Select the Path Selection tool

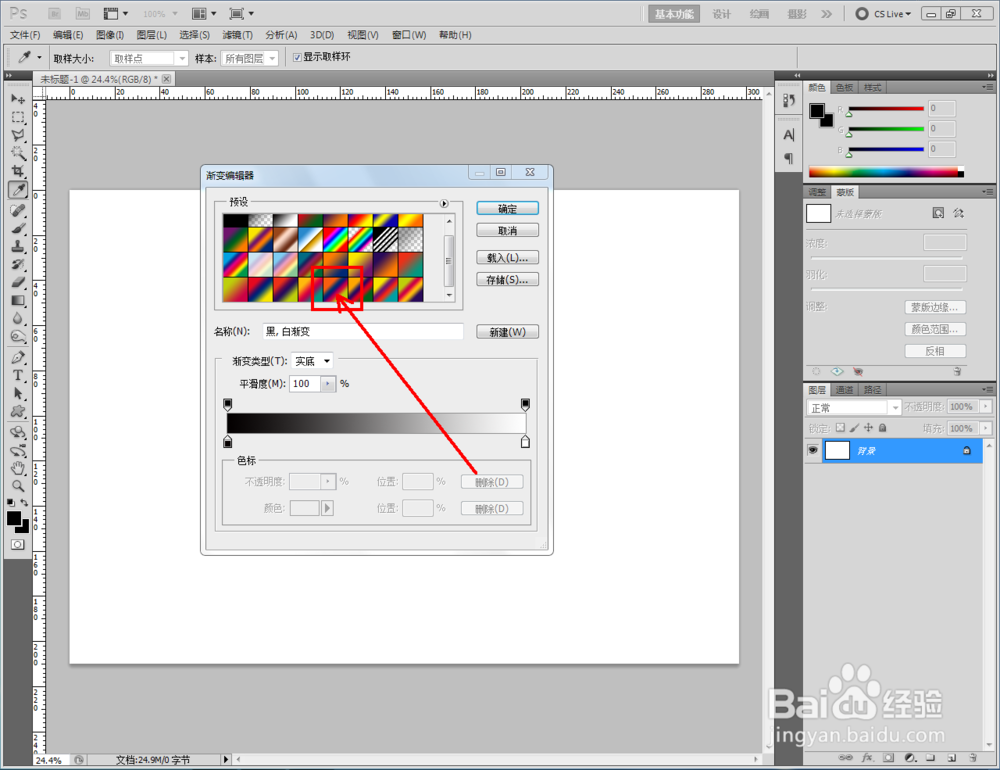(x=18, y=393)
